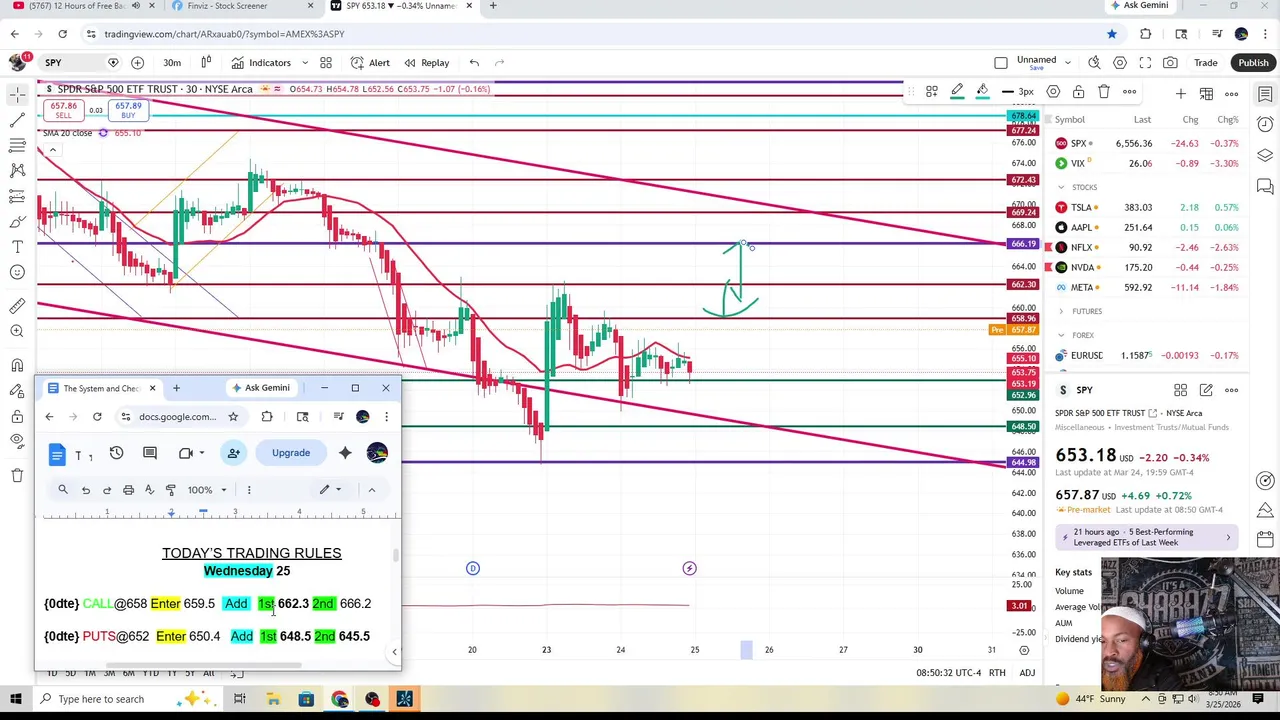Delete the selected drawing with the trash icon
Screen dimensions: 1280x720
coord(1104,92)
